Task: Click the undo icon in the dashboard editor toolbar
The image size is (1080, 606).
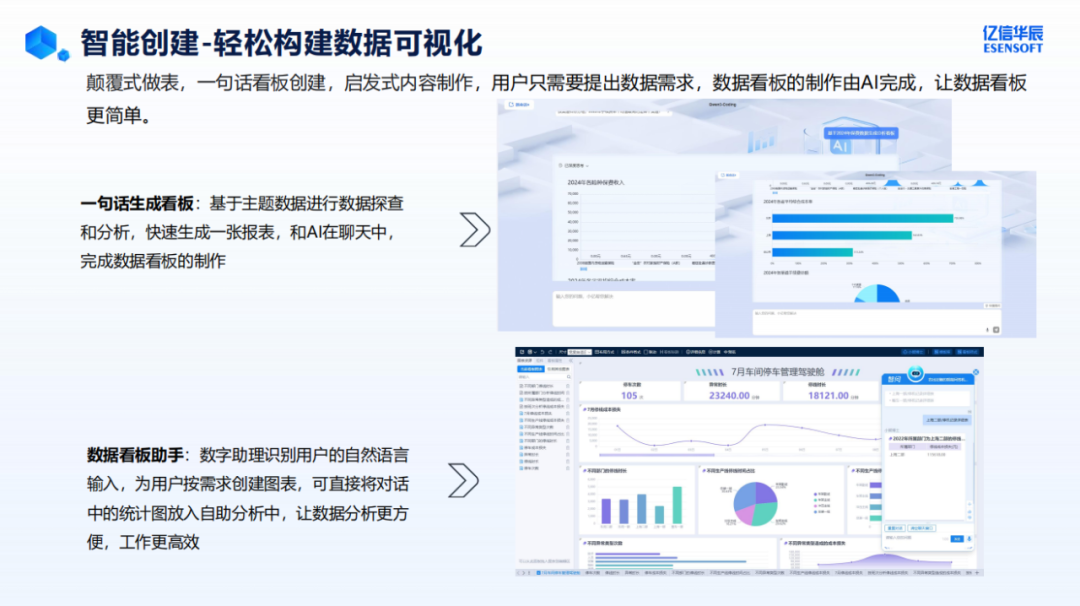Action: point(542,352)
